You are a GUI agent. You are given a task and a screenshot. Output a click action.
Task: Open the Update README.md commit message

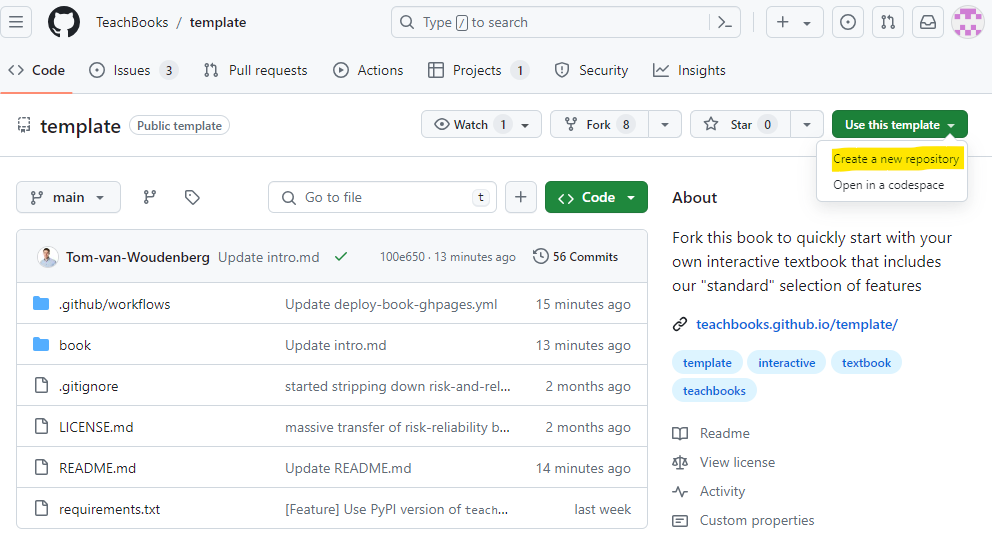[348, 468]
